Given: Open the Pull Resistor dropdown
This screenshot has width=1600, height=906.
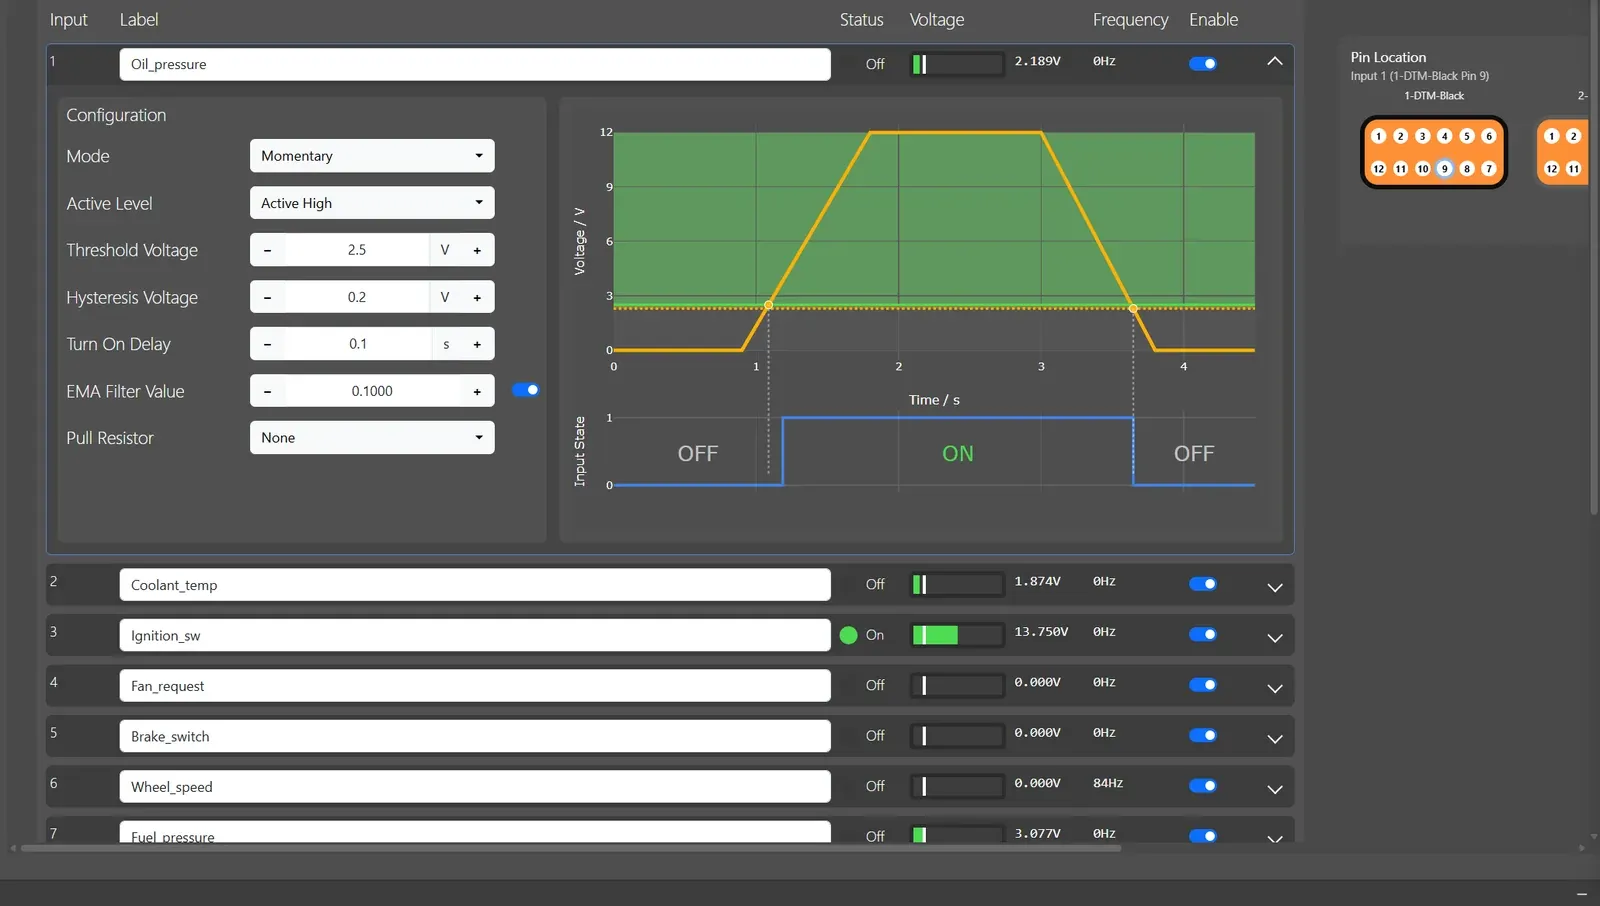Looking at the screenshot, I should (x=372, y=438).
